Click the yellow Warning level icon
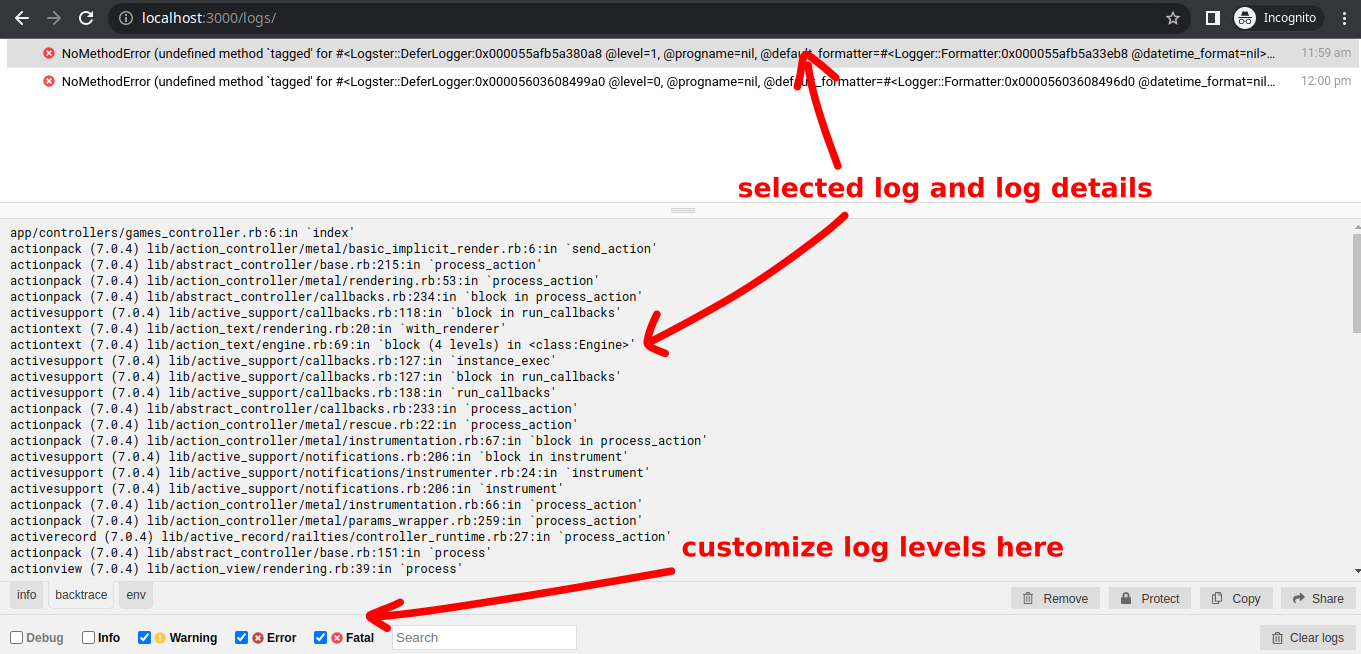The height and width of the screenshot is (654, 1361). click(159, 637)
